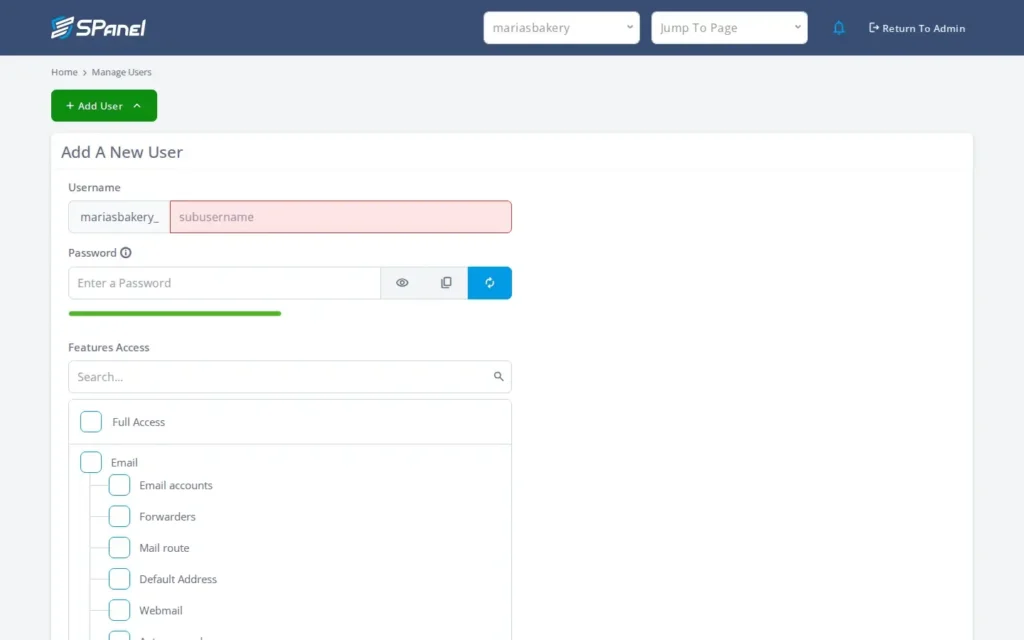The image size is (1024, 640).
Task: Generate a random password
Action: 490,283
